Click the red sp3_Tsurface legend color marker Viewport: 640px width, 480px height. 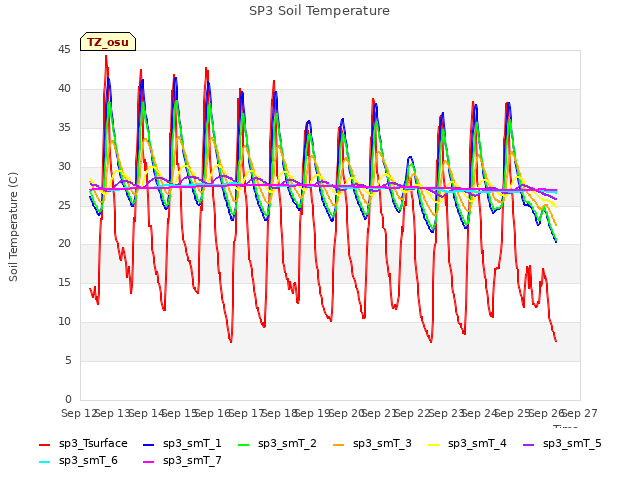(x=44, y=444)
